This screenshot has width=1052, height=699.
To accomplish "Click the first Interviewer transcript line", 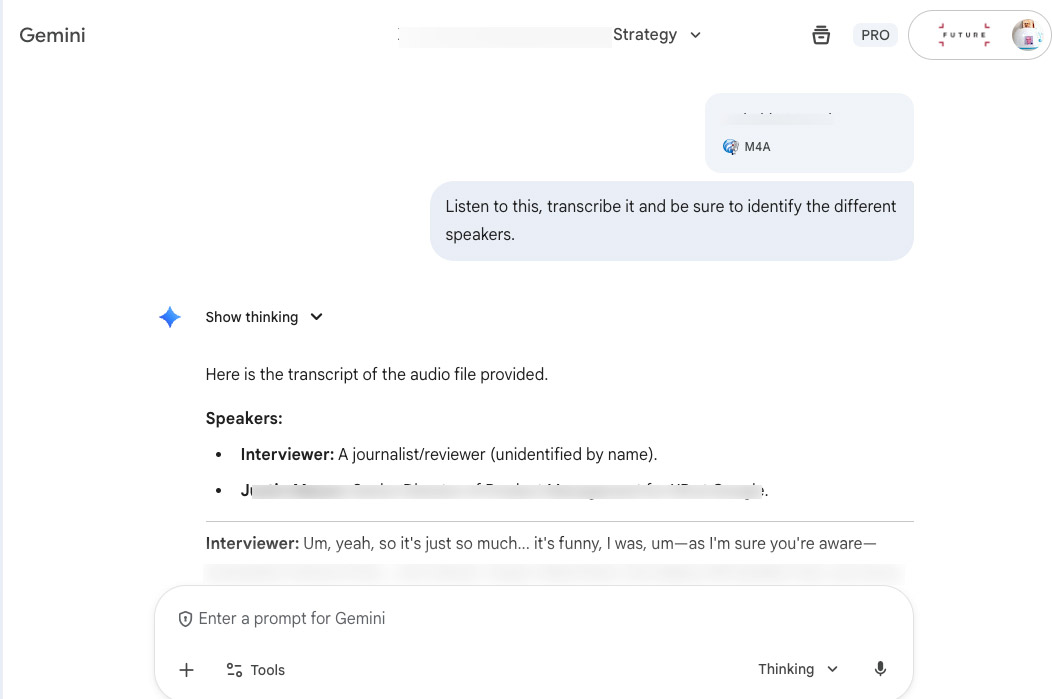I will click(540, 544).
